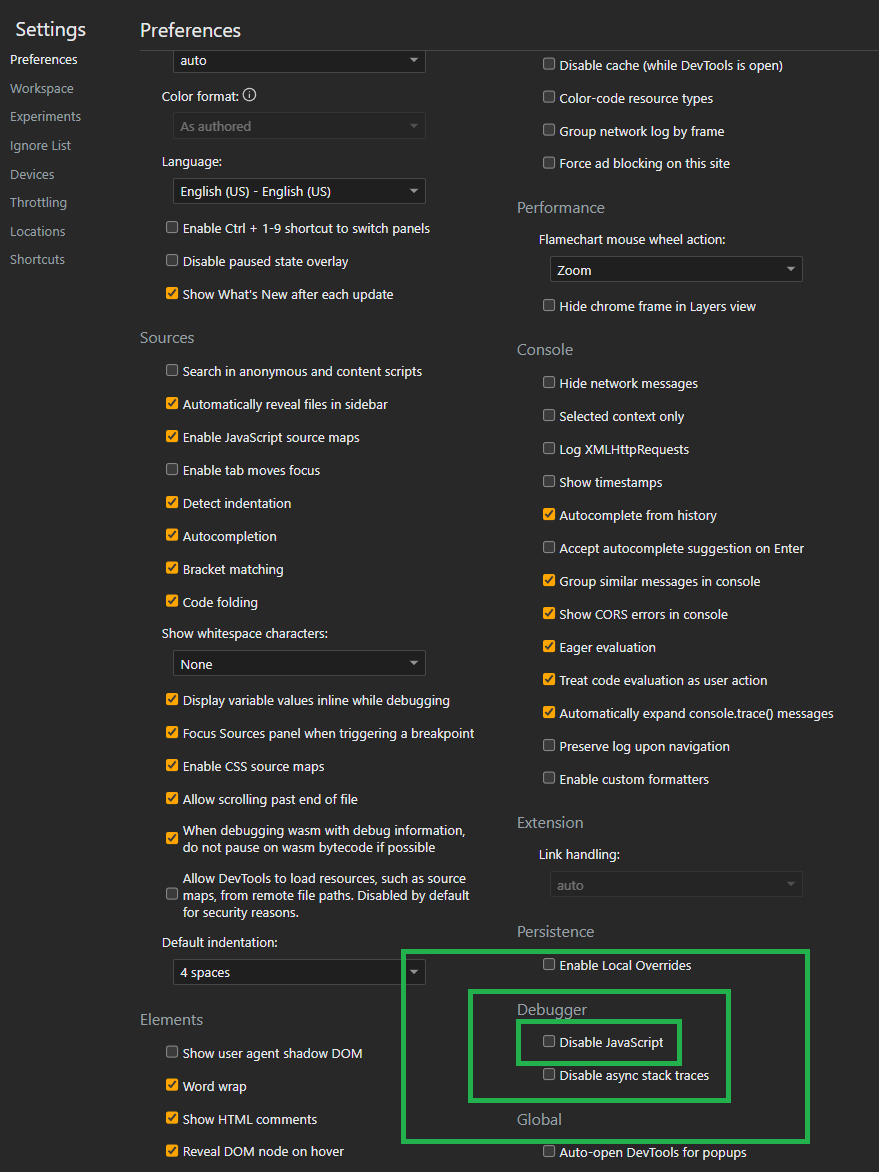Click the Color format info icon
Screen dimensions: 879x1172
250,96
